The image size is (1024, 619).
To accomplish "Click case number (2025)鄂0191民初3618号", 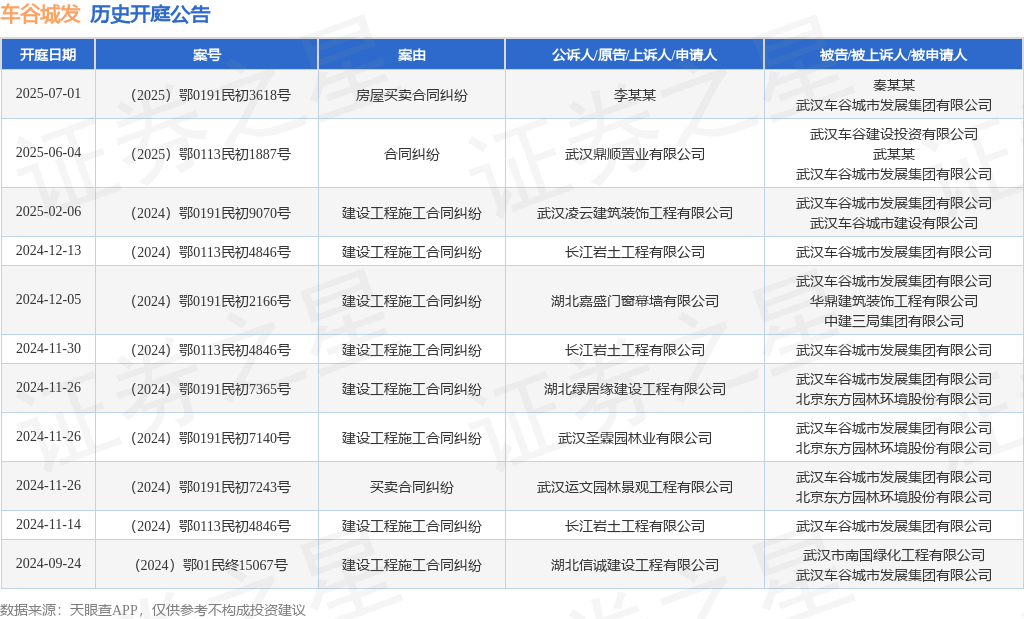I will point(210,95).
